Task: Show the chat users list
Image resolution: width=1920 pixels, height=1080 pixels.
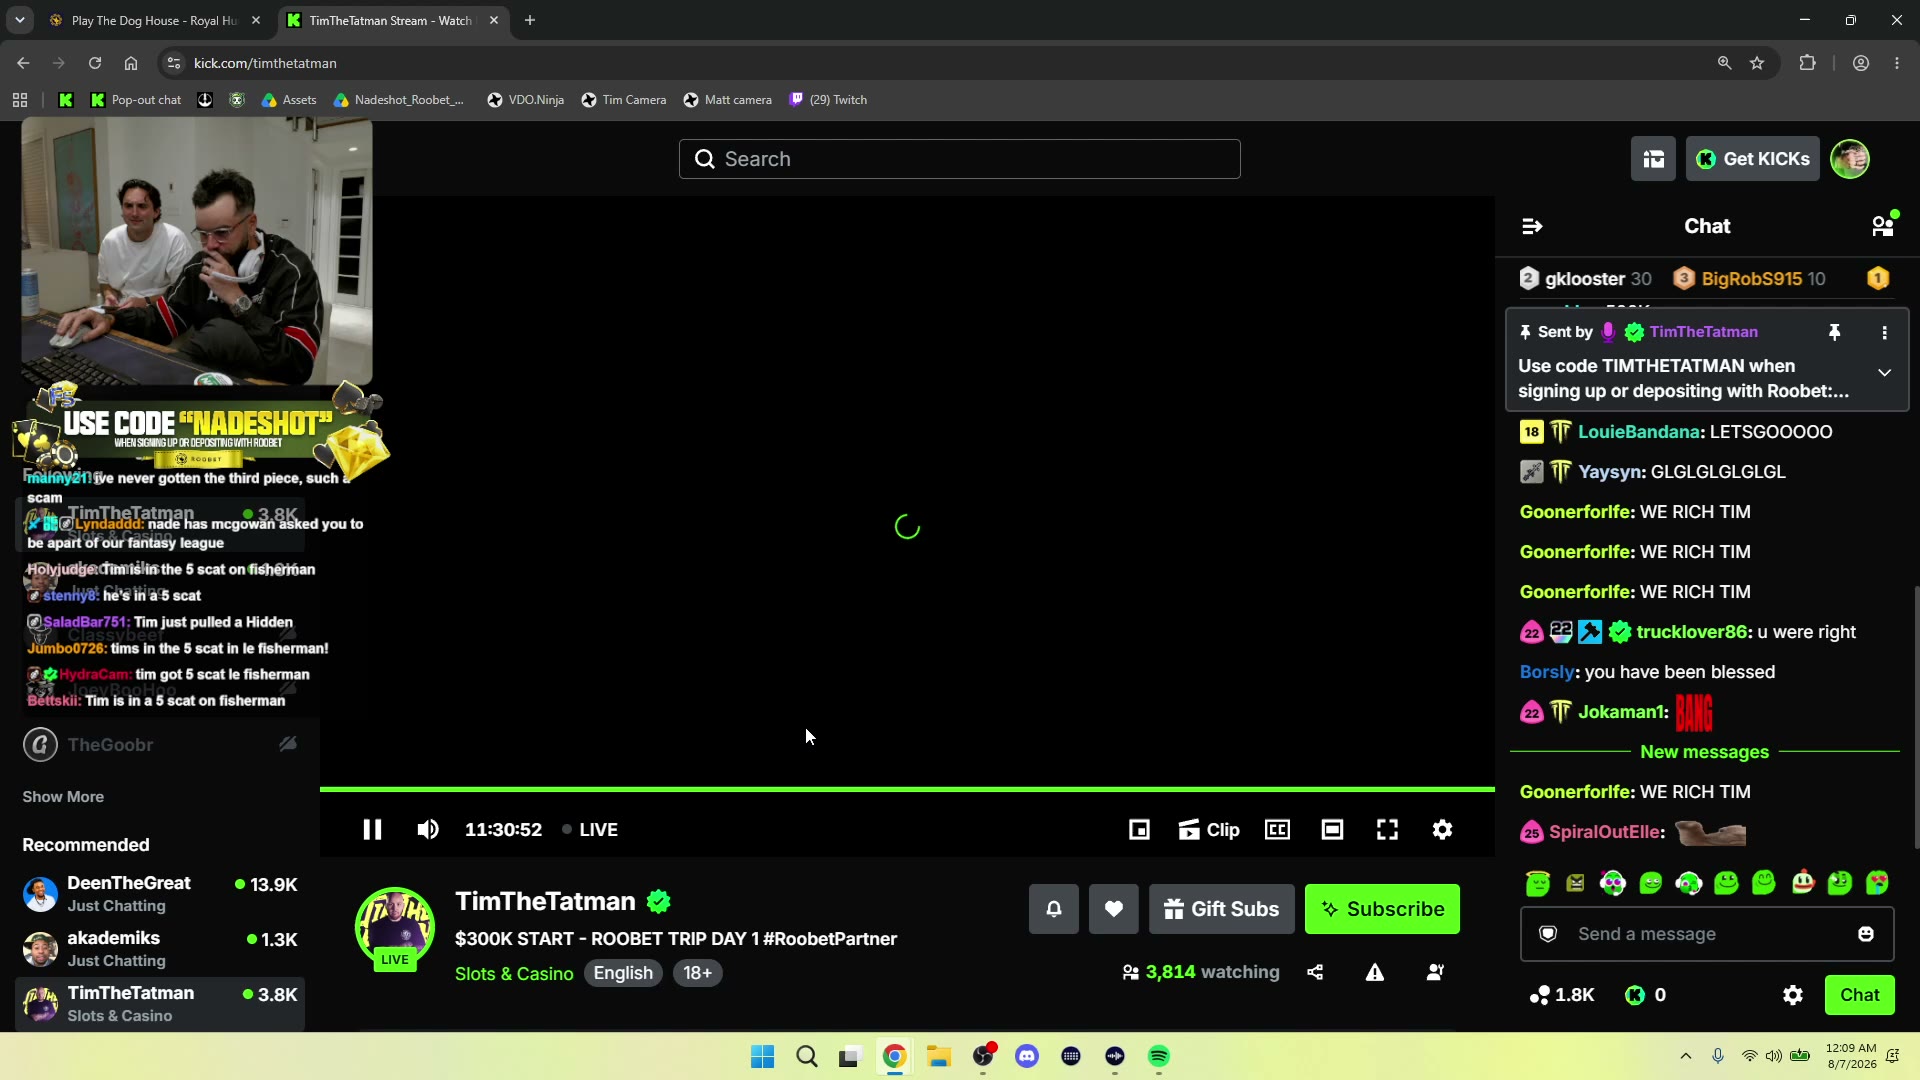Action: click(1884, 226)
